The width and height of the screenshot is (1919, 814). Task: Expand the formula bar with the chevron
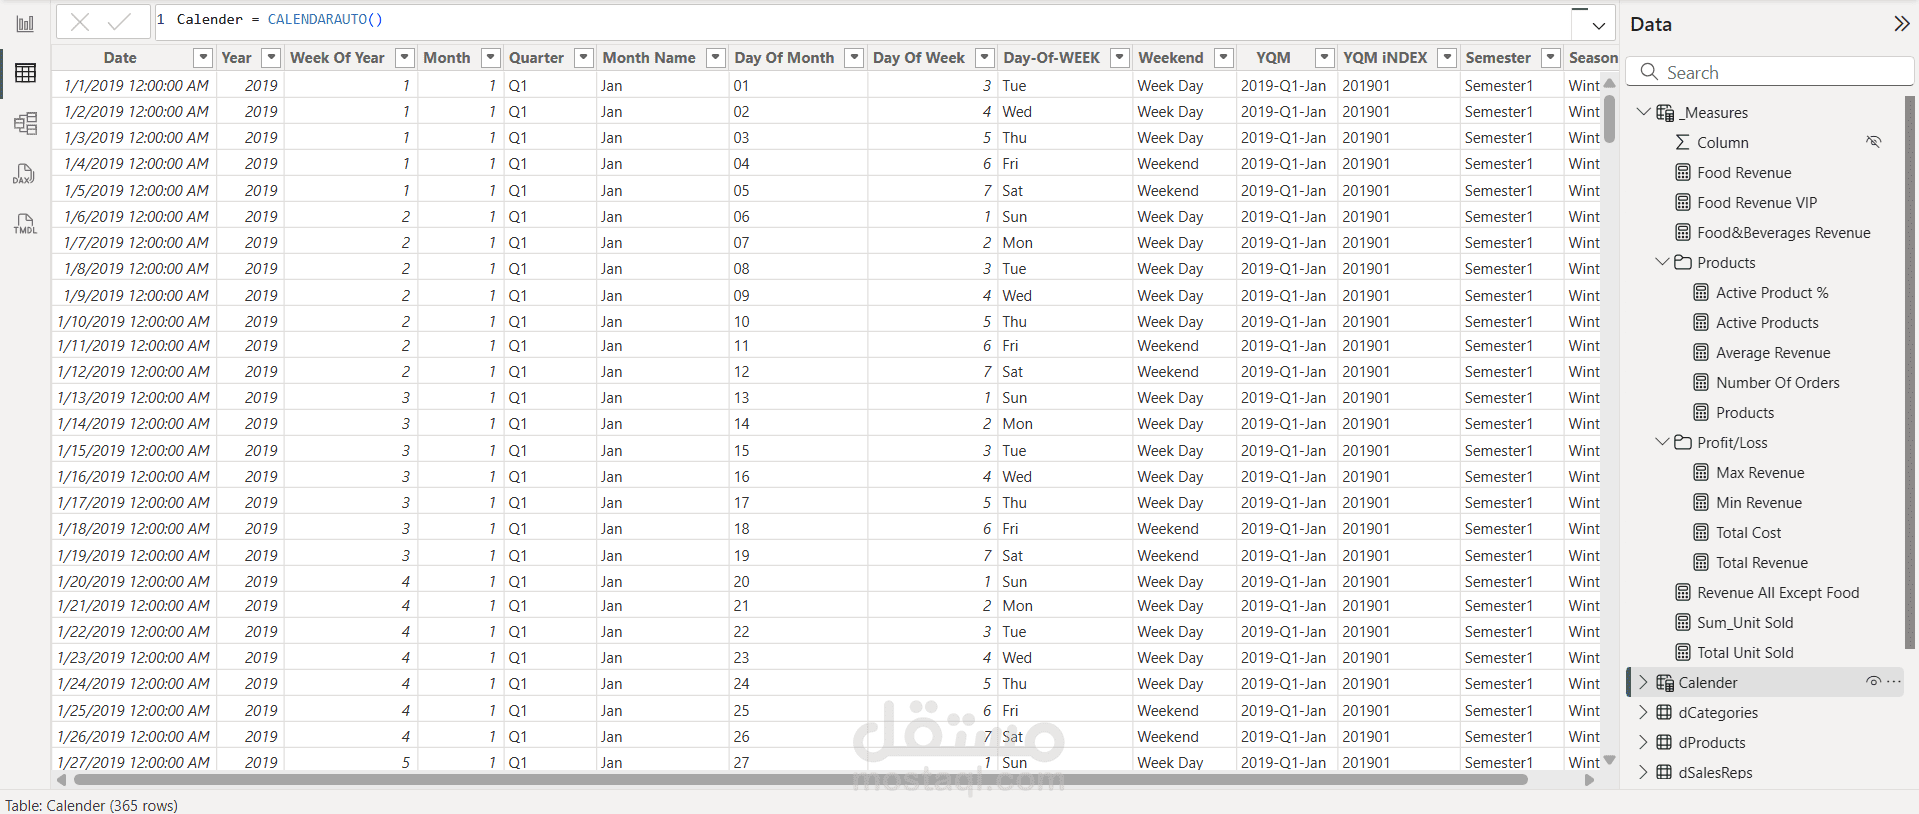[x=1598, y=26]
